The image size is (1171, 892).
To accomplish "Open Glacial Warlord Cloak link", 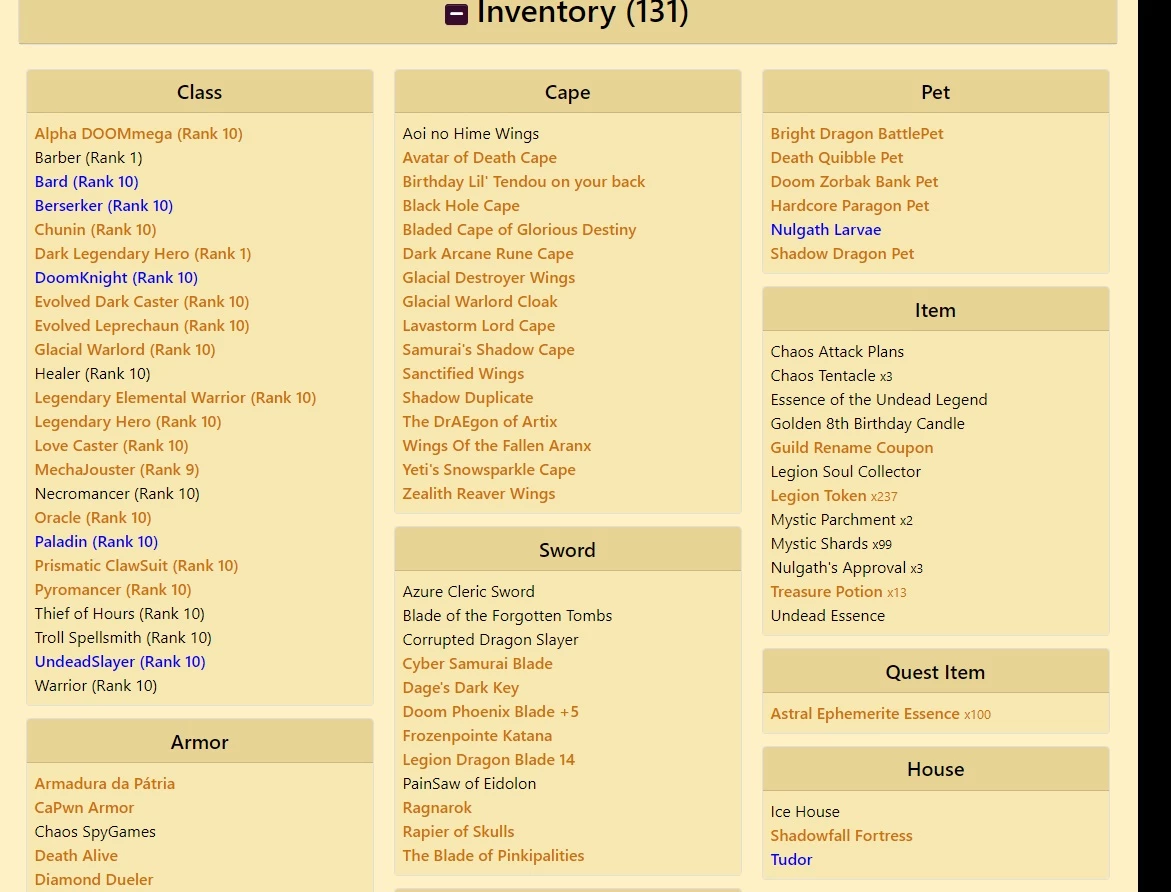I will 480,302.
